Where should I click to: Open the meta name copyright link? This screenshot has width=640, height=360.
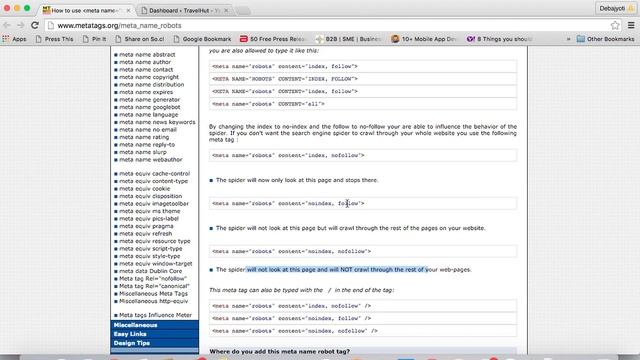pyautogui.click(x=149, y=77)
